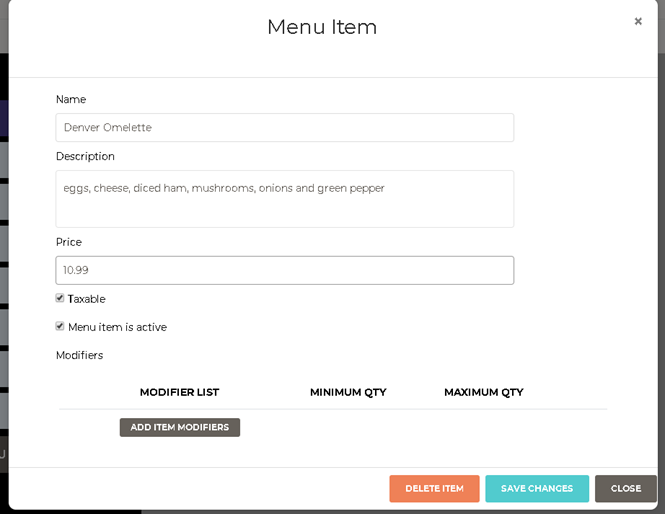
Task: Focus the Price field showing 10.99
Action: 284,270
